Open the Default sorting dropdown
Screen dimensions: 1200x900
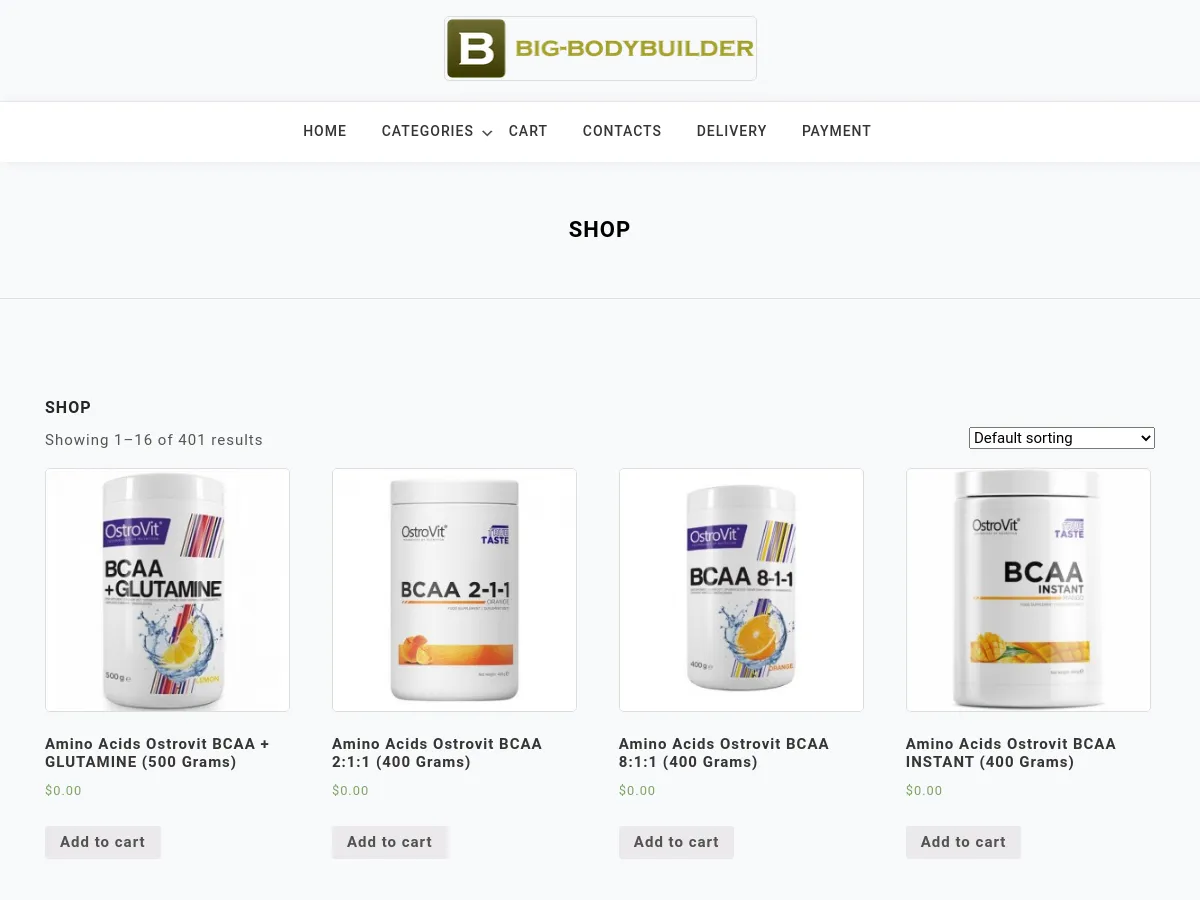click(x=1061, y=438)
